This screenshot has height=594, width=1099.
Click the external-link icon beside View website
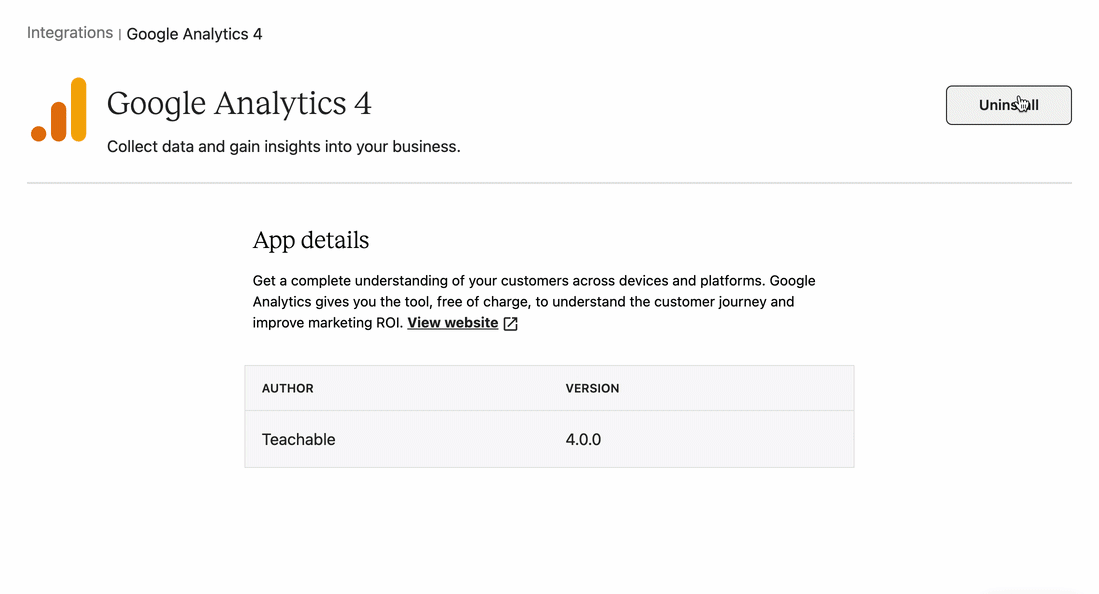(x=511, y=323)
